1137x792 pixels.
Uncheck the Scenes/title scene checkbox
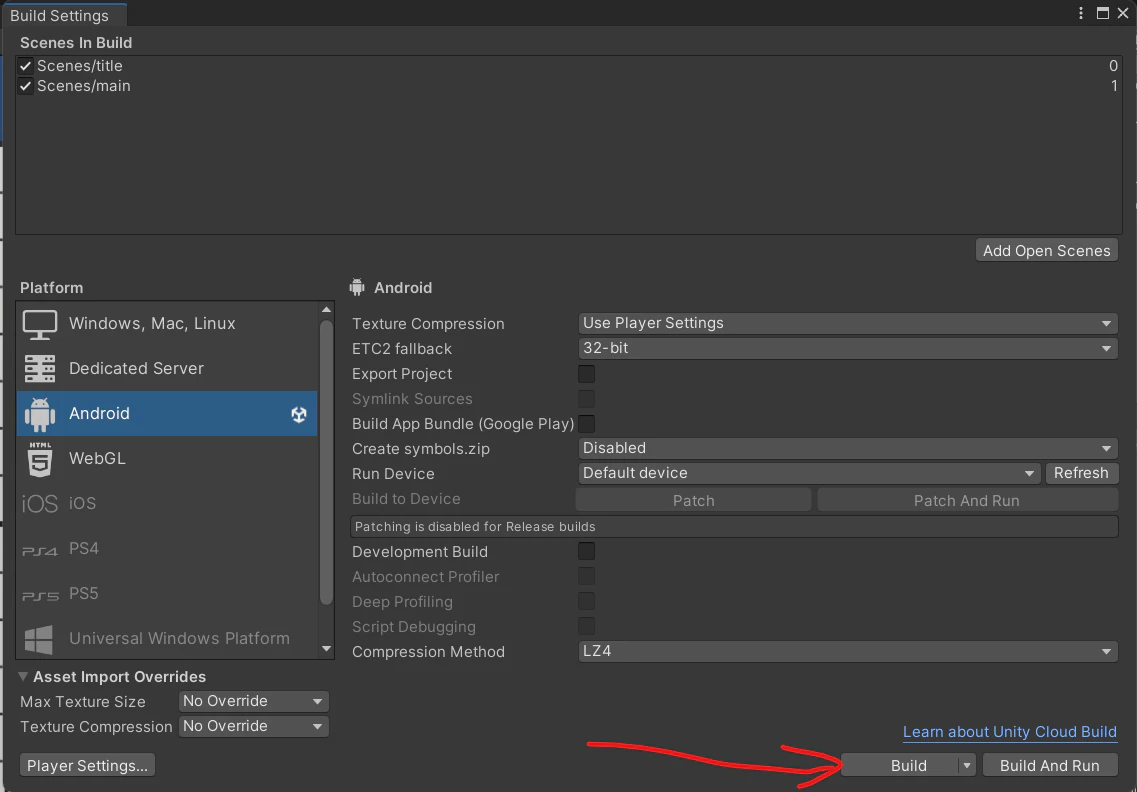(x=25, y=66)
